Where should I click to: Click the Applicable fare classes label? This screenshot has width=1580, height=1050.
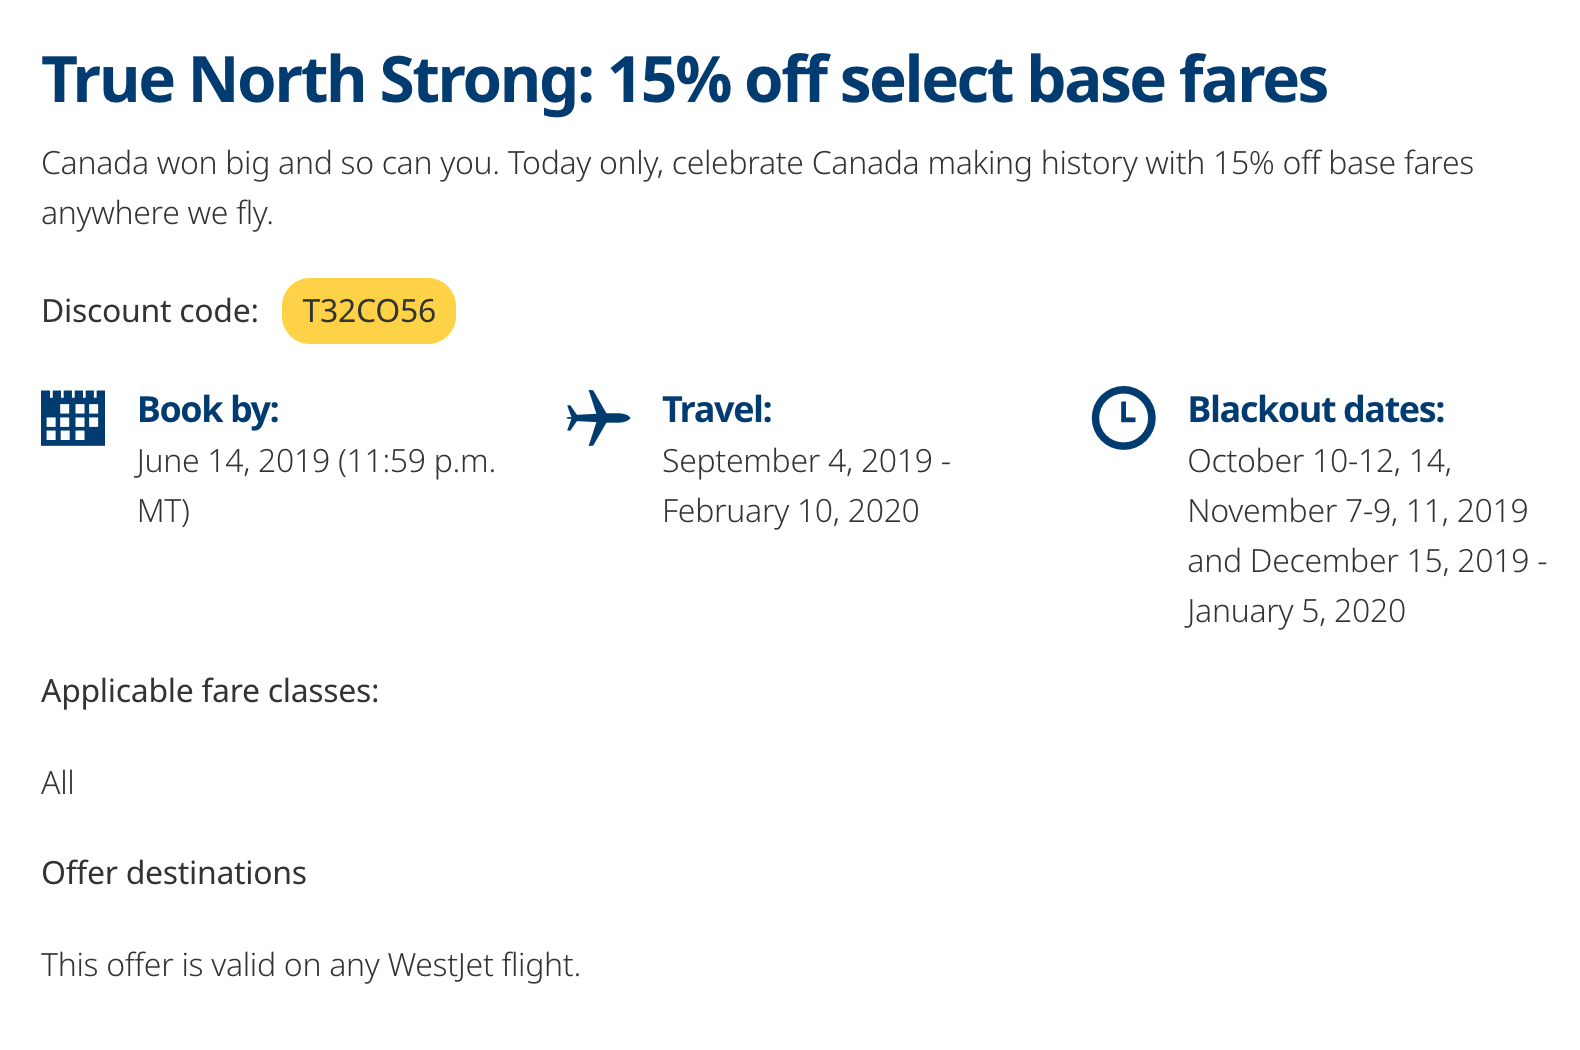[x=210, y=691]
